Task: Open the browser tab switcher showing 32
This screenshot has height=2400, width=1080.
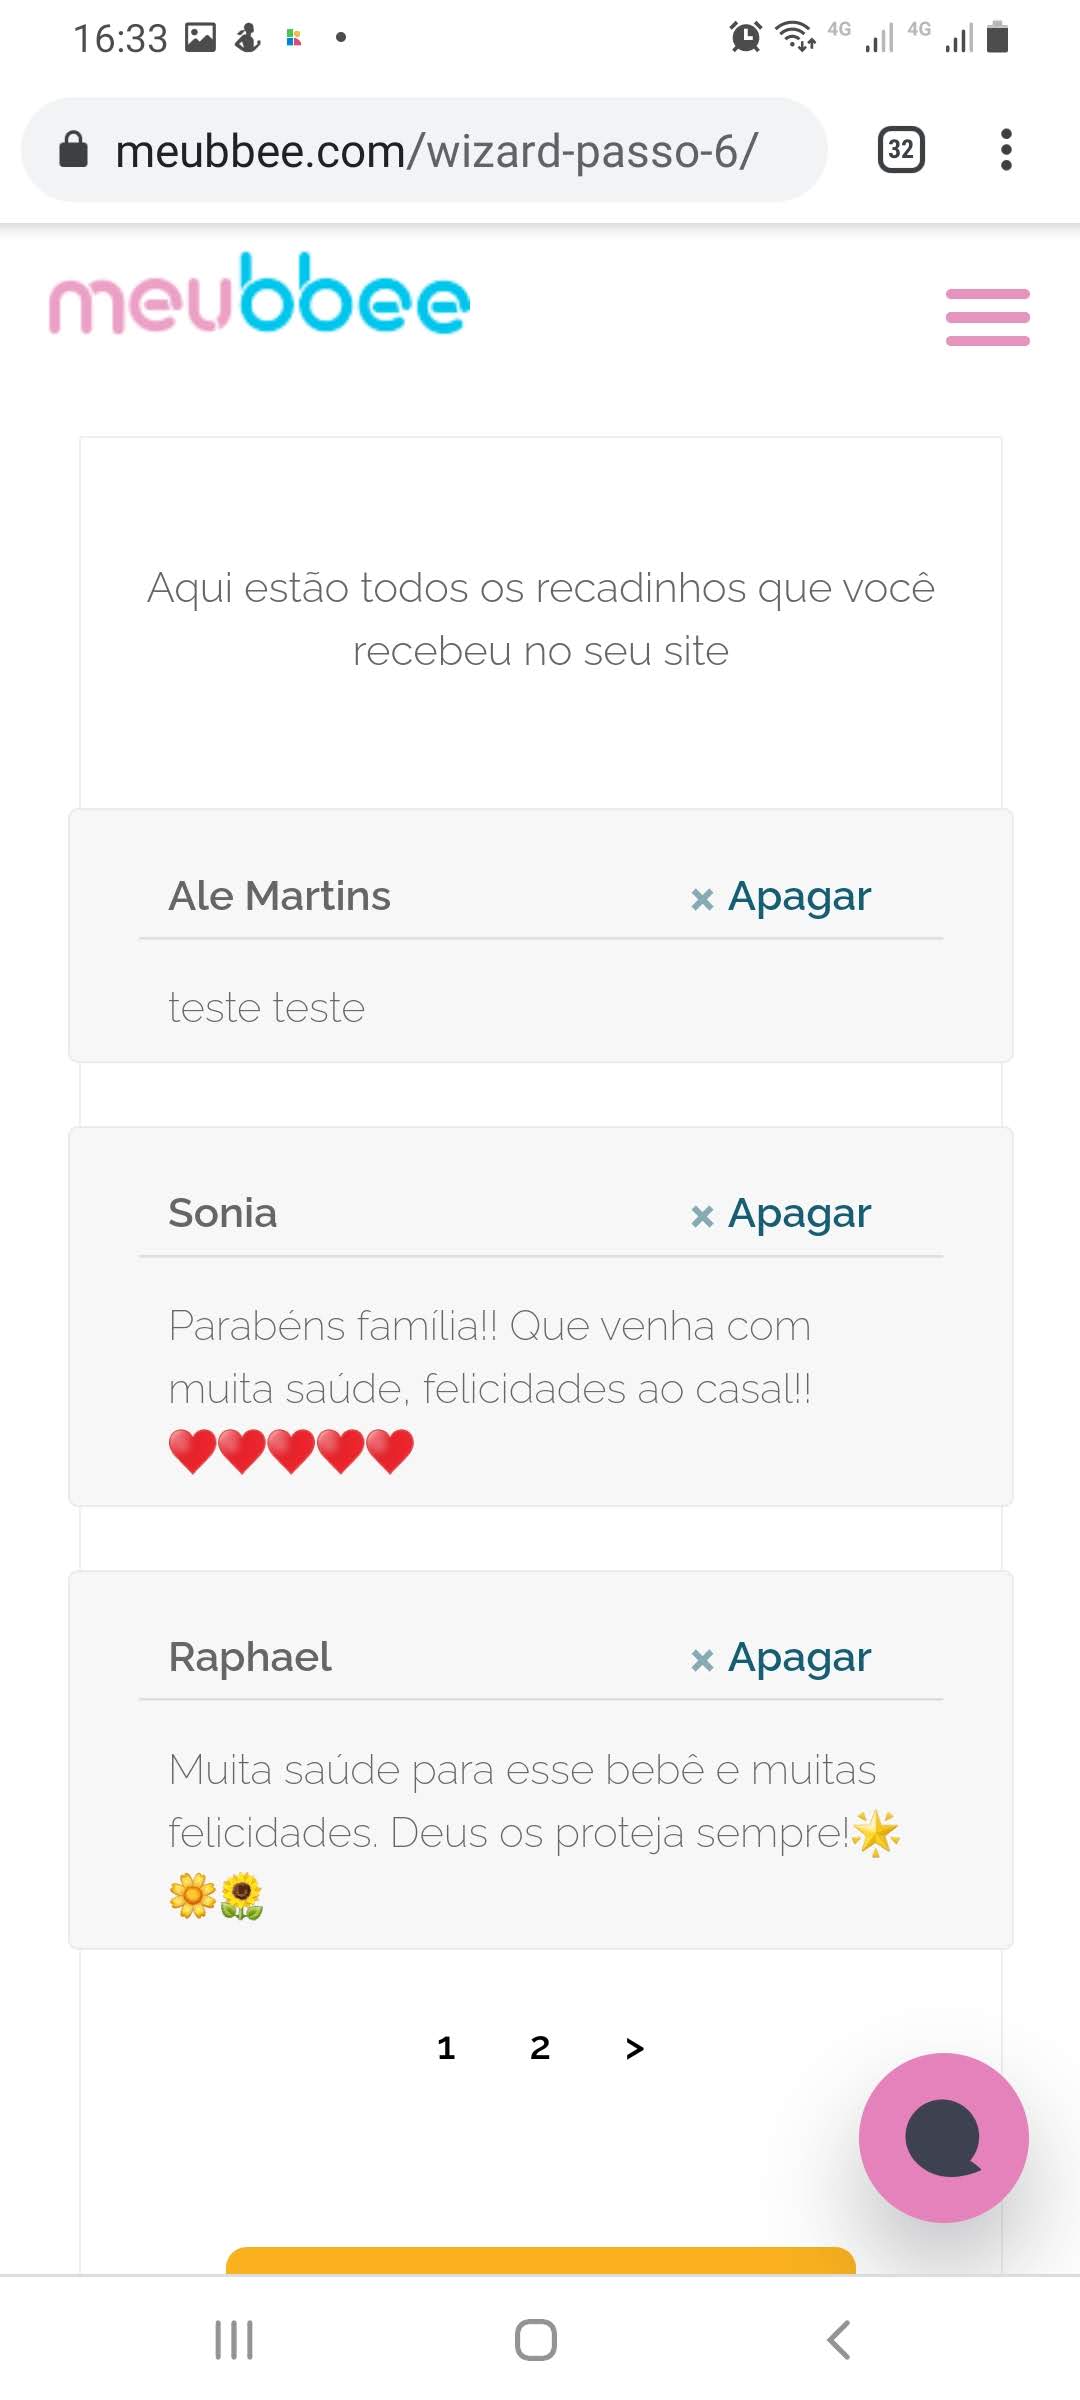Action: (x=900, y=150)
